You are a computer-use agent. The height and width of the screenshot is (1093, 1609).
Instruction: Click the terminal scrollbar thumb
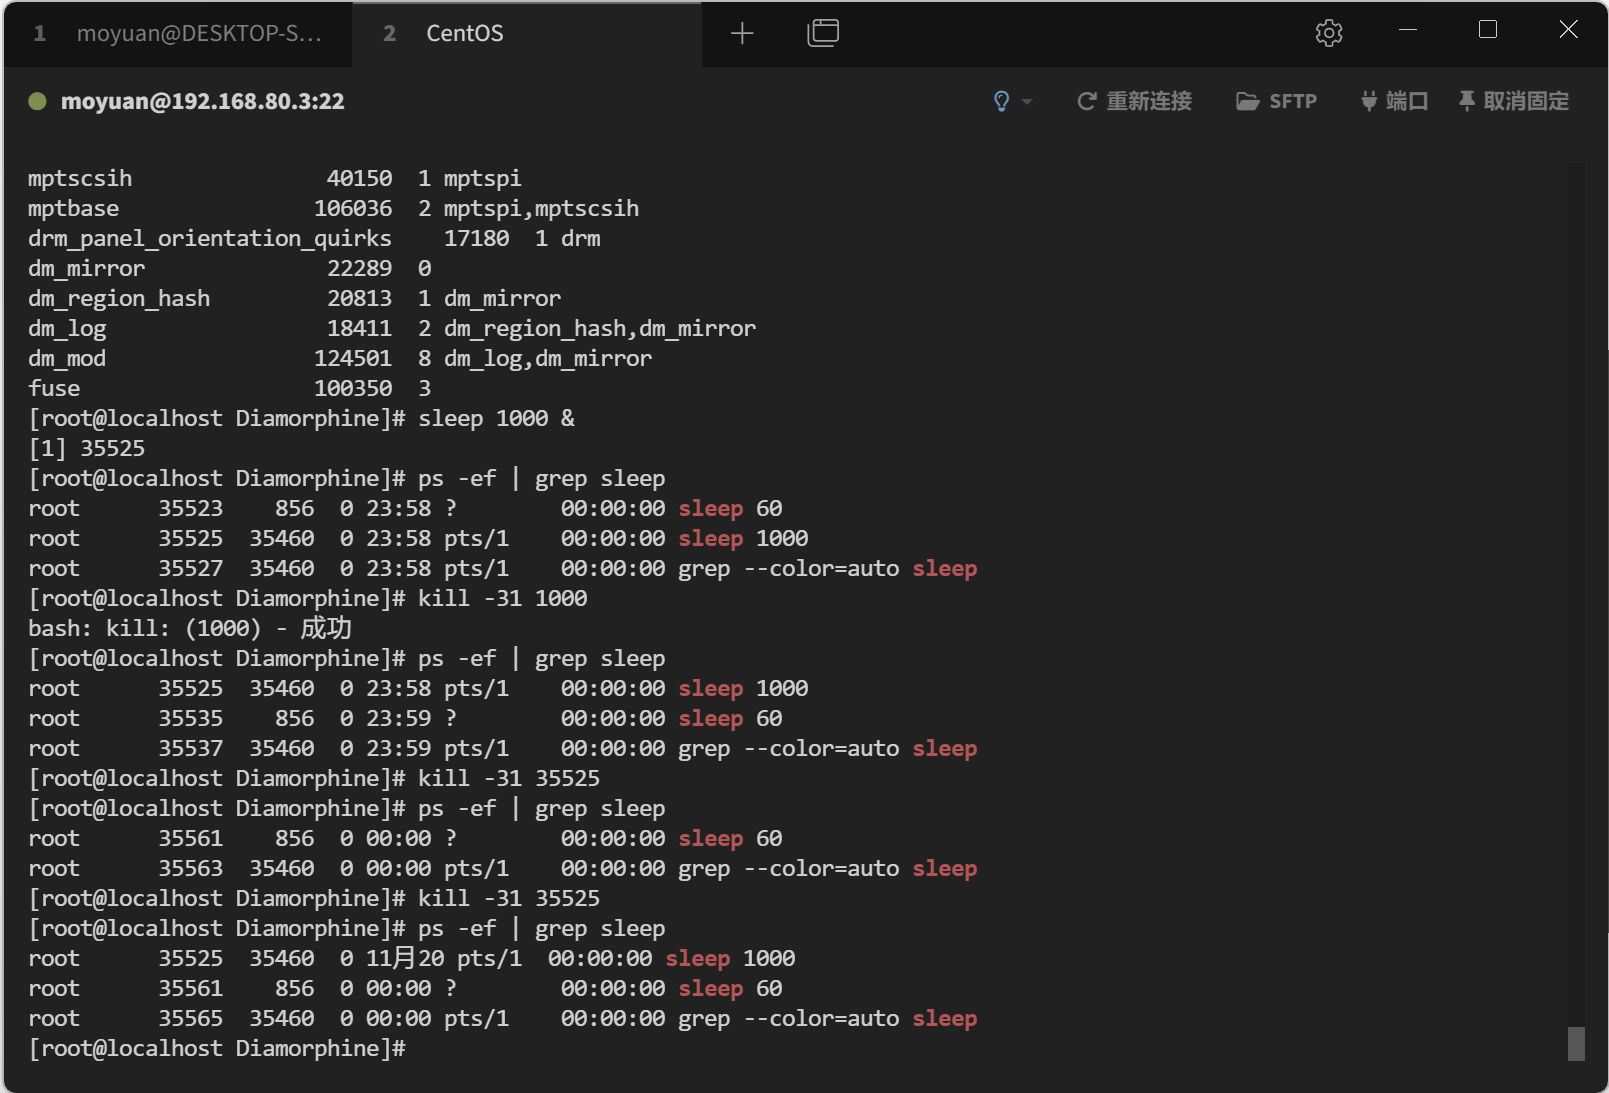pos(1576,1044)
